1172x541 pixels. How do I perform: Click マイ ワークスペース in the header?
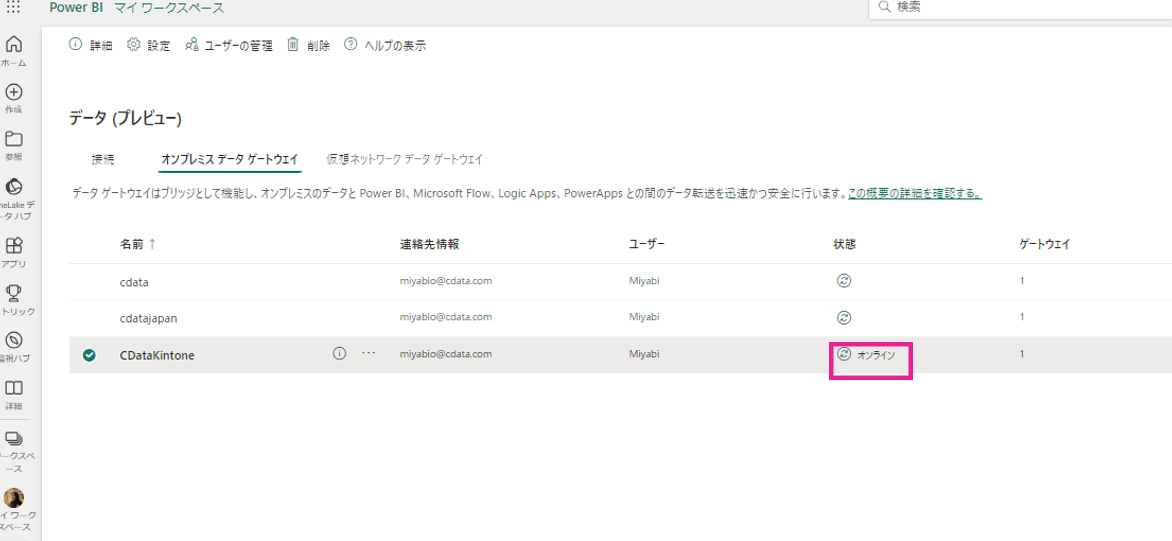point(169,8)
